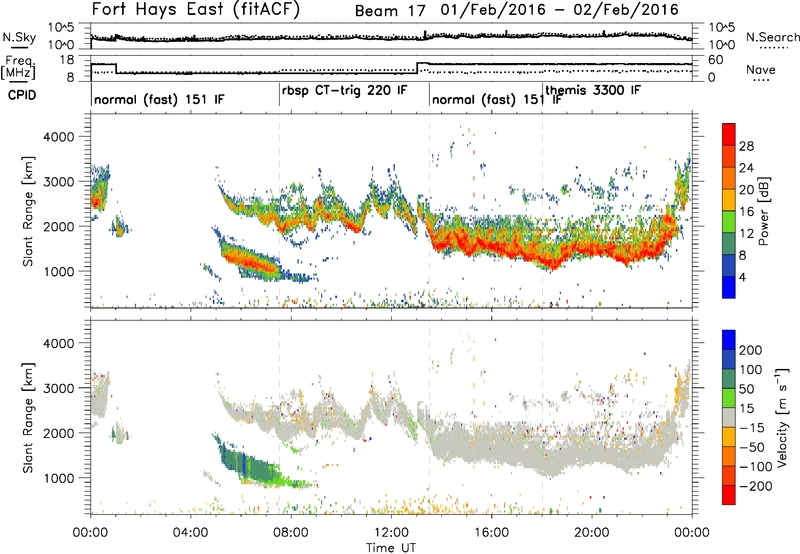Click the gray segment of Velocity colorbar
800x554 pixels.
pyautogui.click(x=729, y=417)
